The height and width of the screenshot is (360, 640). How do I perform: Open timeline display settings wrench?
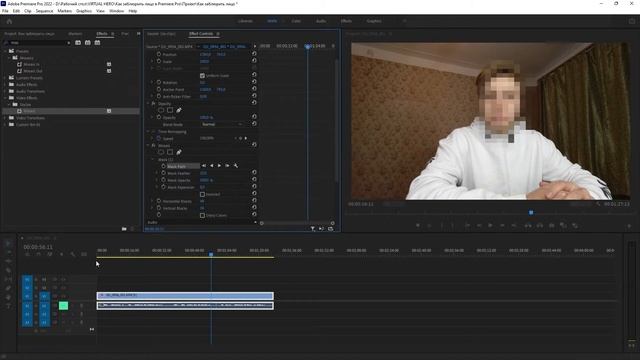[73, 254]
